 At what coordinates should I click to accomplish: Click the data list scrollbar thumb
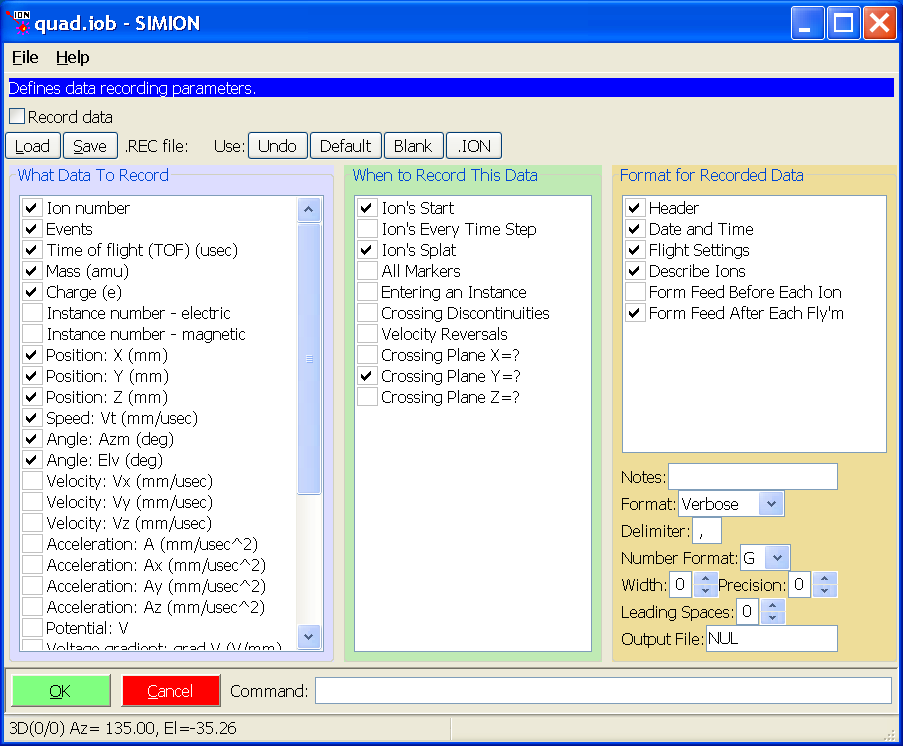click(x=309, y=359)
